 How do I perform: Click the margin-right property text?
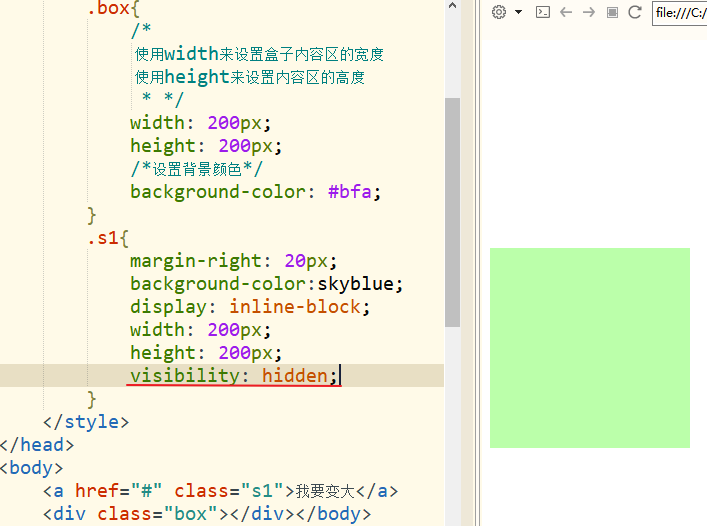(196, 261)
